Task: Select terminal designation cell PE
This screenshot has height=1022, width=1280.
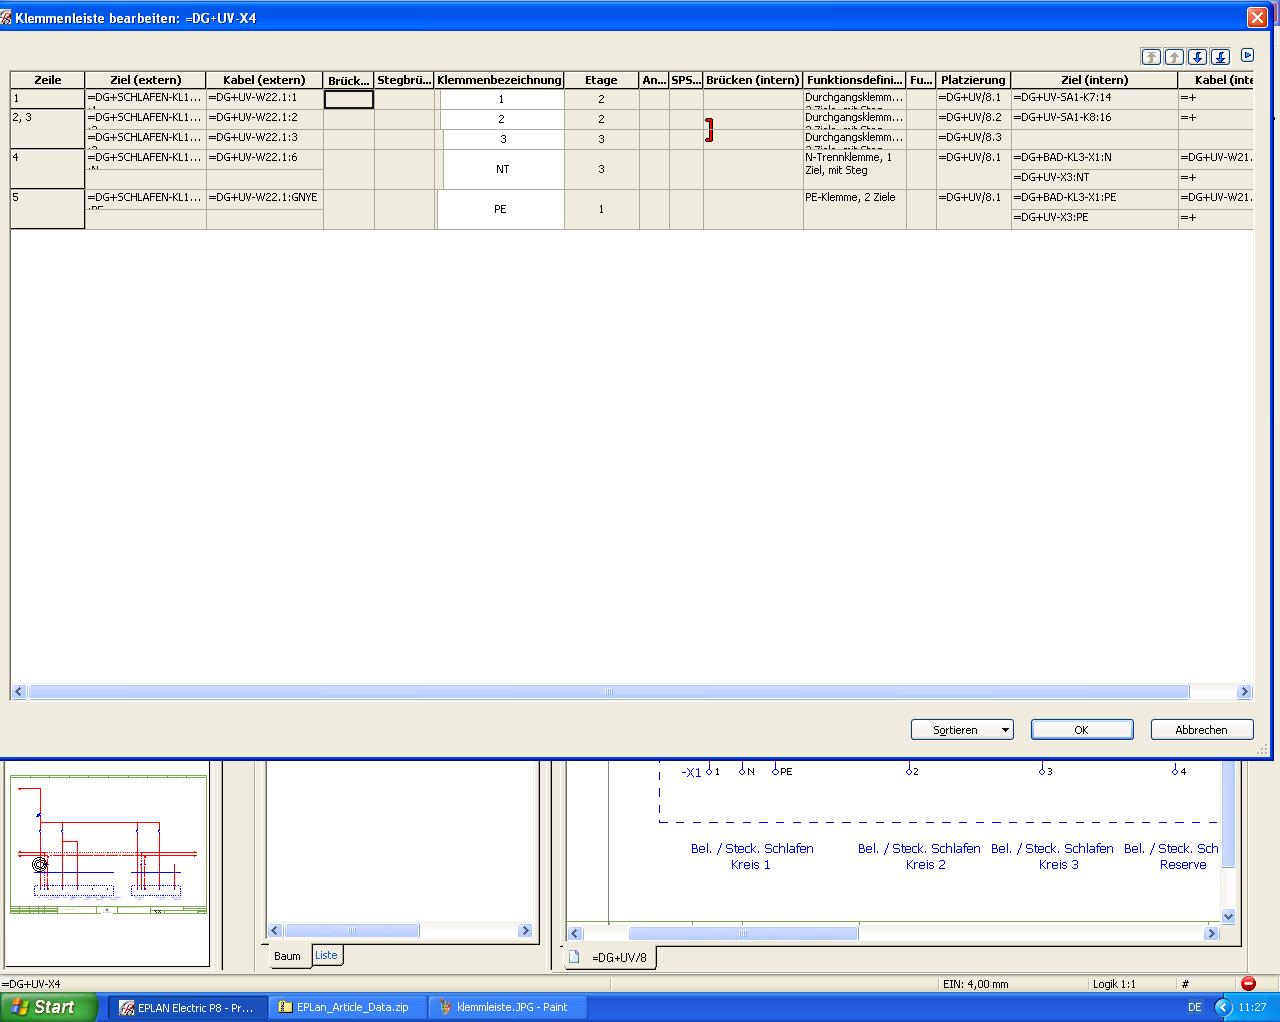Action: [x=500, y=209]
